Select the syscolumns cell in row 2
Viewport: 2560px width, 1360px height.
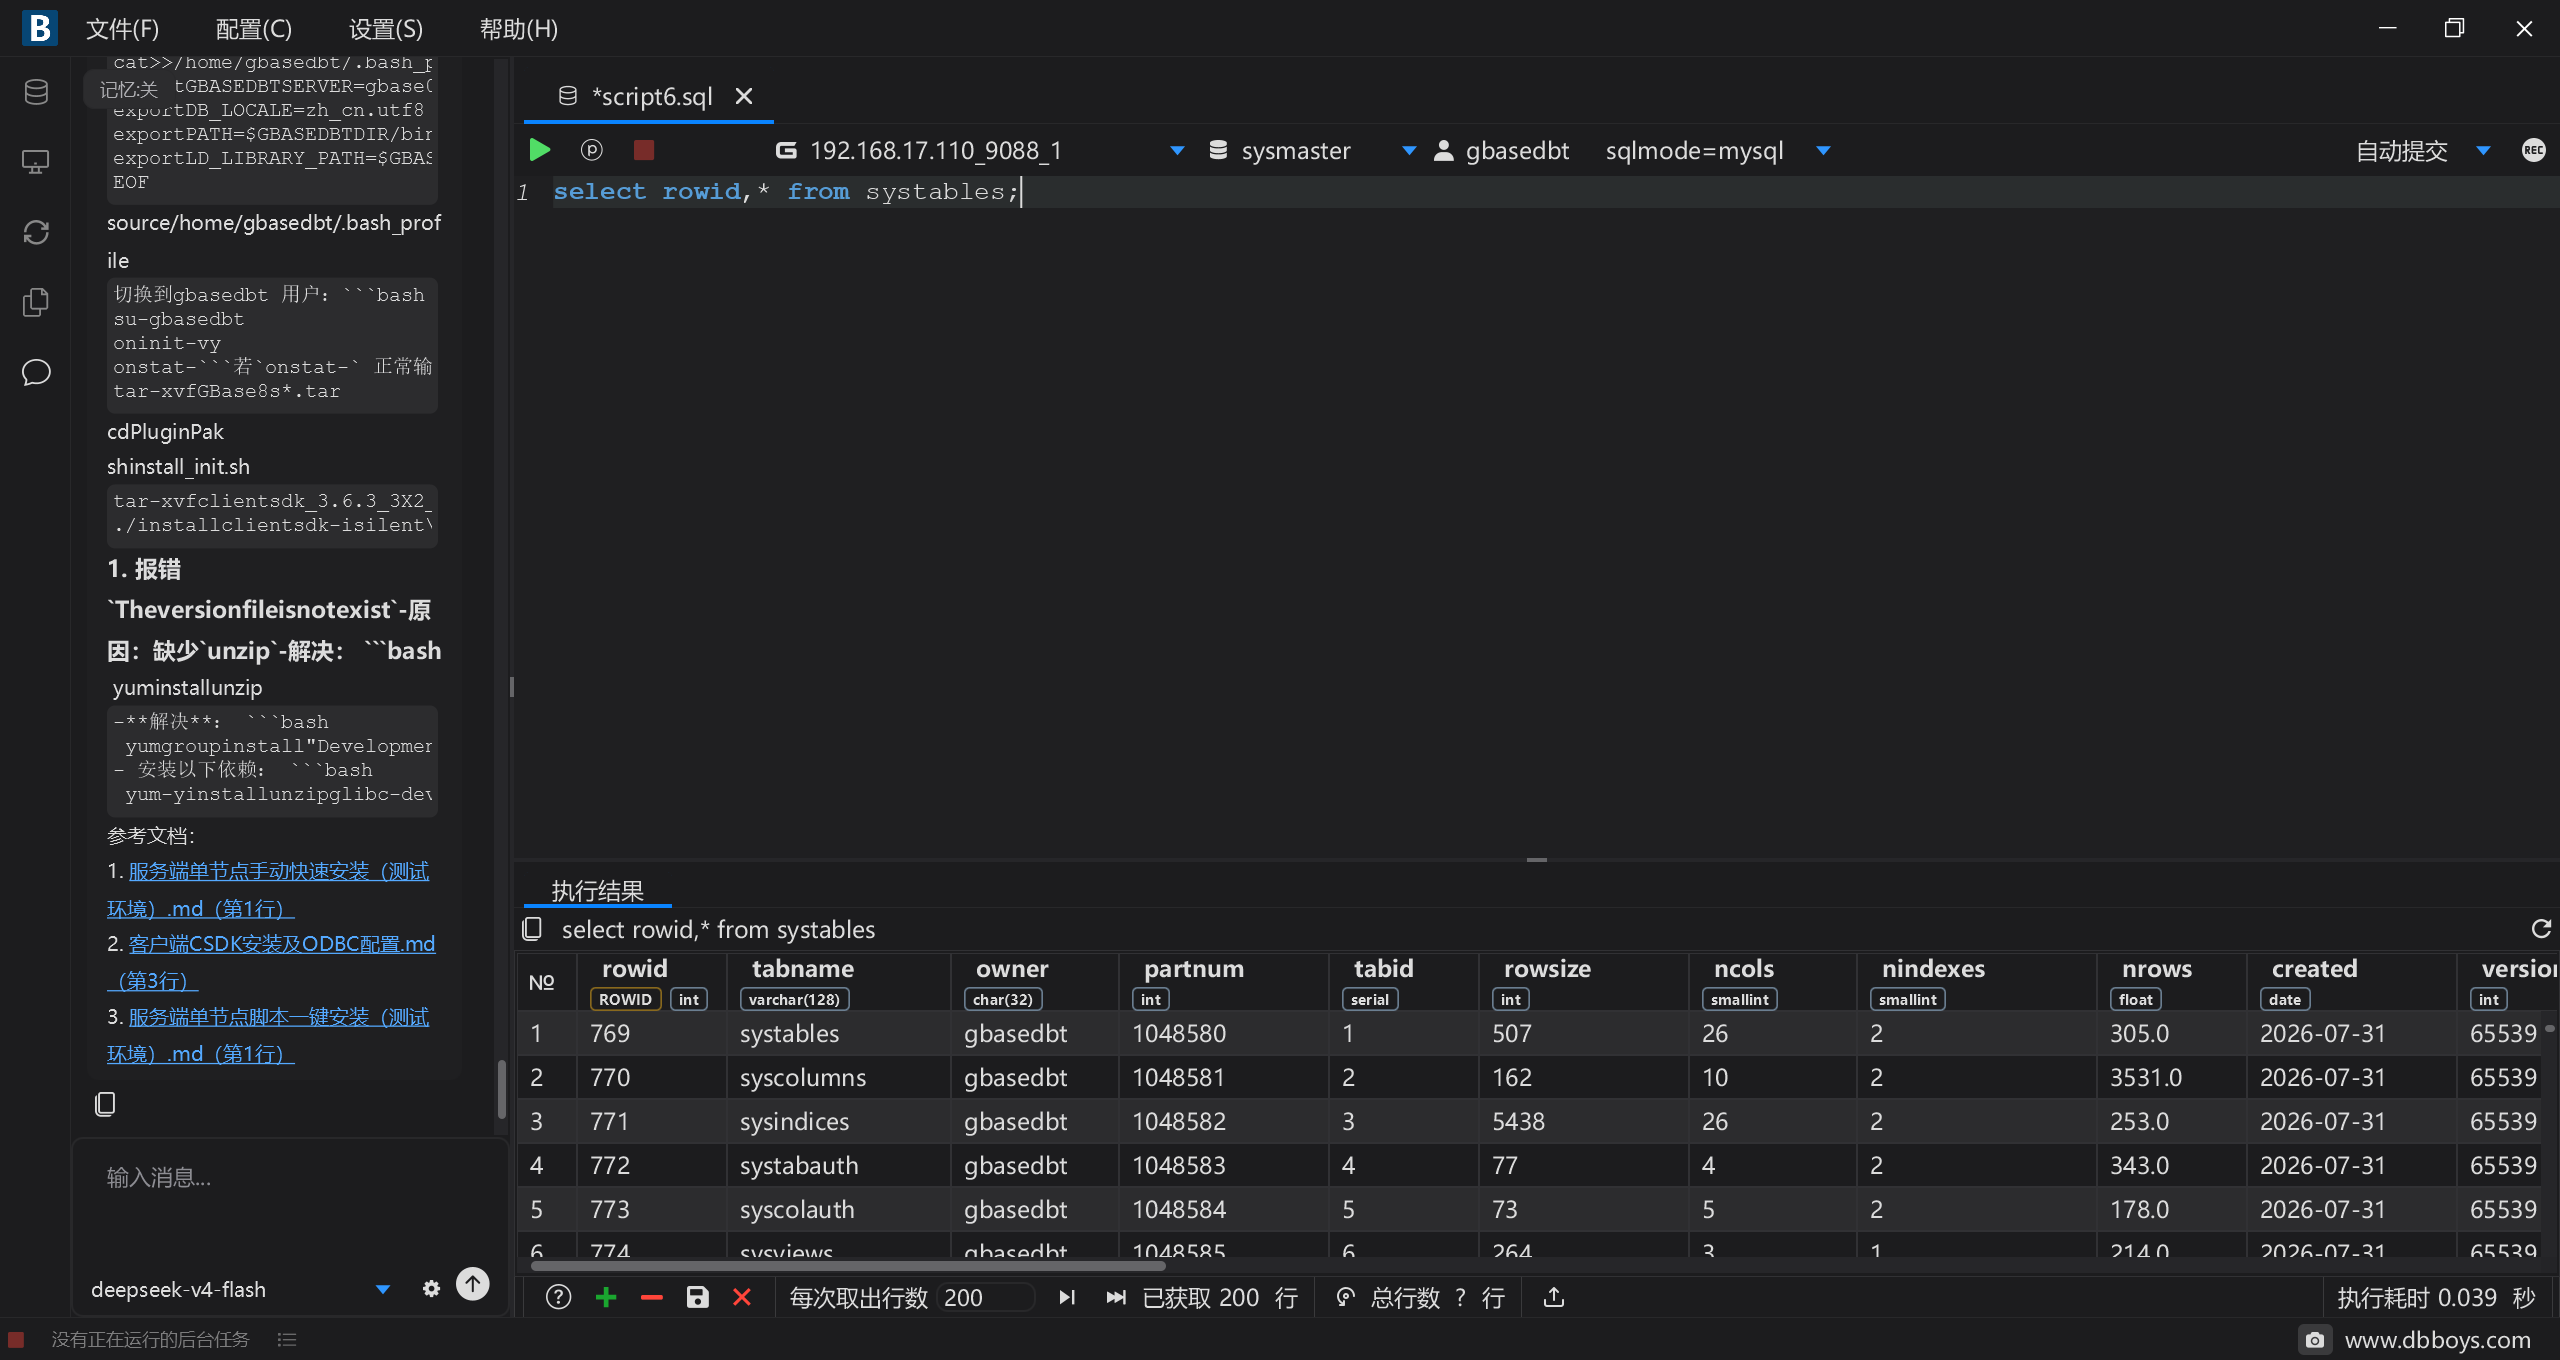pos(838,1077)
